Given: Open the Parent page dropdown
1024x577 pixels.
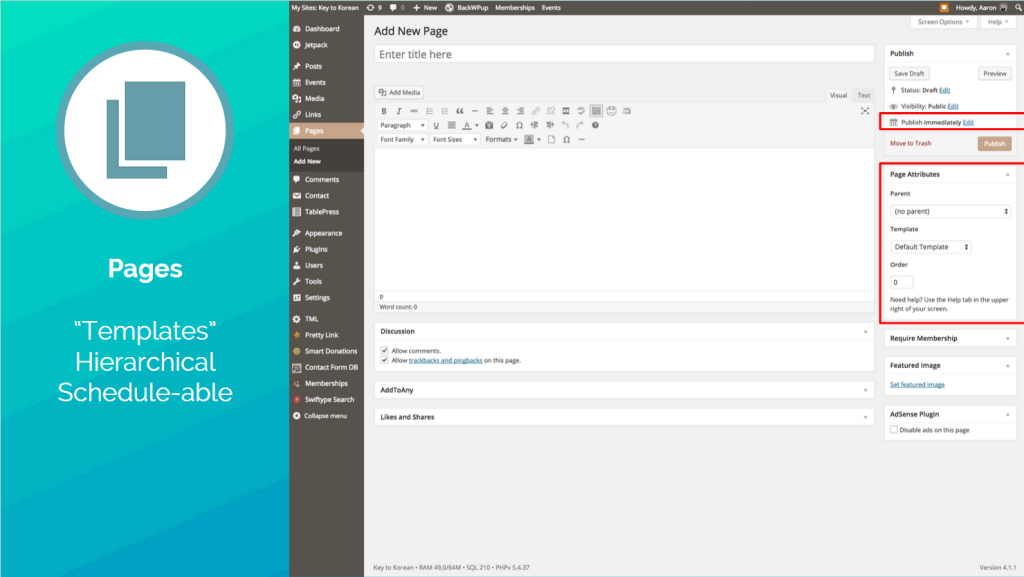Looking at the screenshot, I should coord(950,211).
